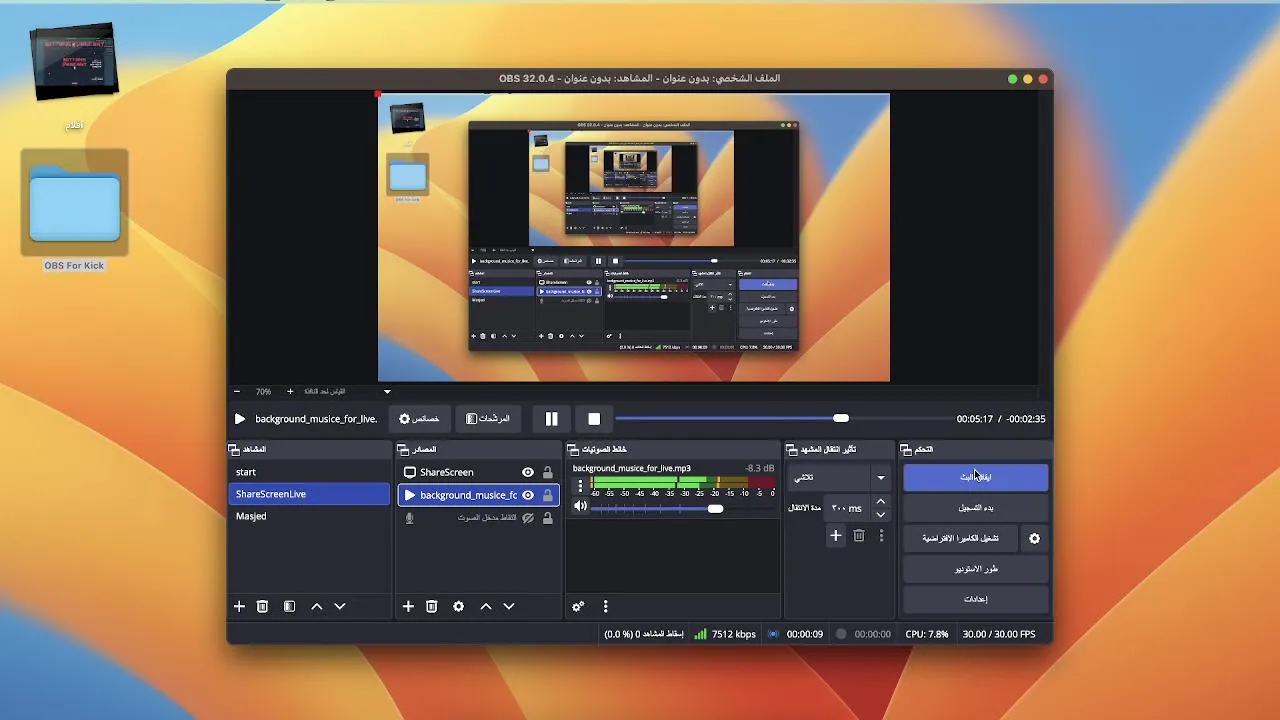
Task: Hide the background_musice source via eye icon
Action: 528,495
